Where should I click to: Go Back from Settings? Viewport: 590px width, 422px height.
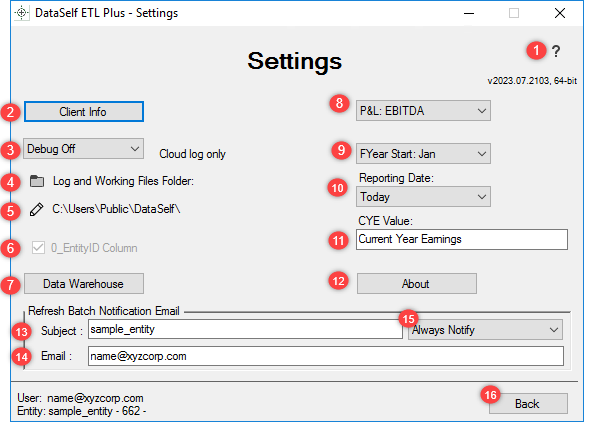click(528, 404)
